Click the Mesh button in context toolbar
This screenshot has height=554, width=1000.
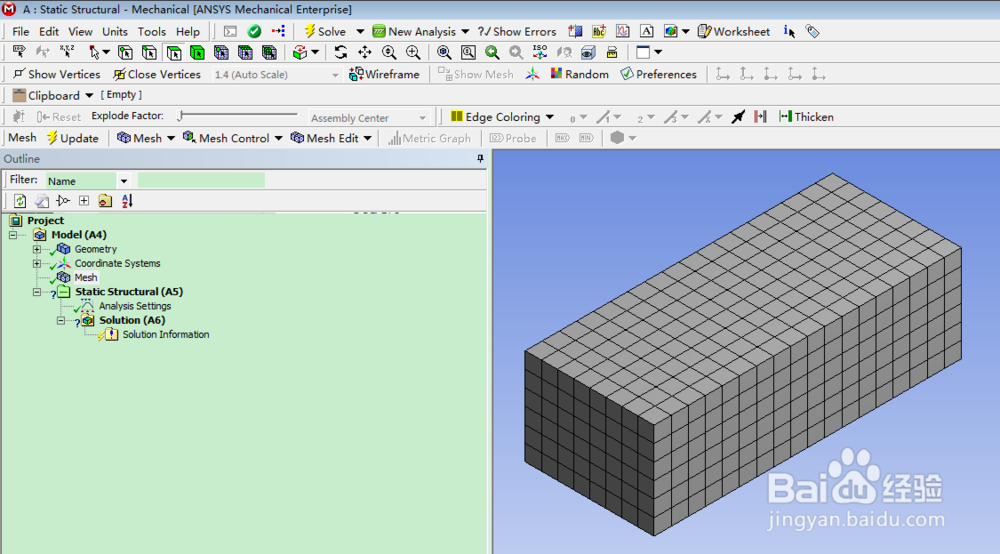(x=140, y=138)
